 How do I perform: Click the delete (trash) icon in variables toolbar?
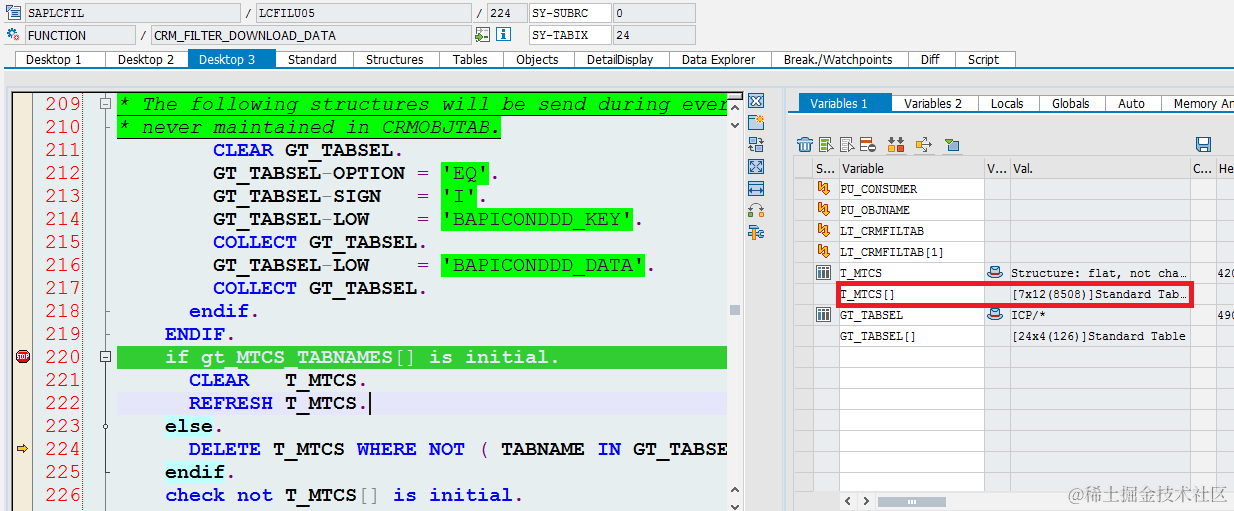click(x=805, y=144)
